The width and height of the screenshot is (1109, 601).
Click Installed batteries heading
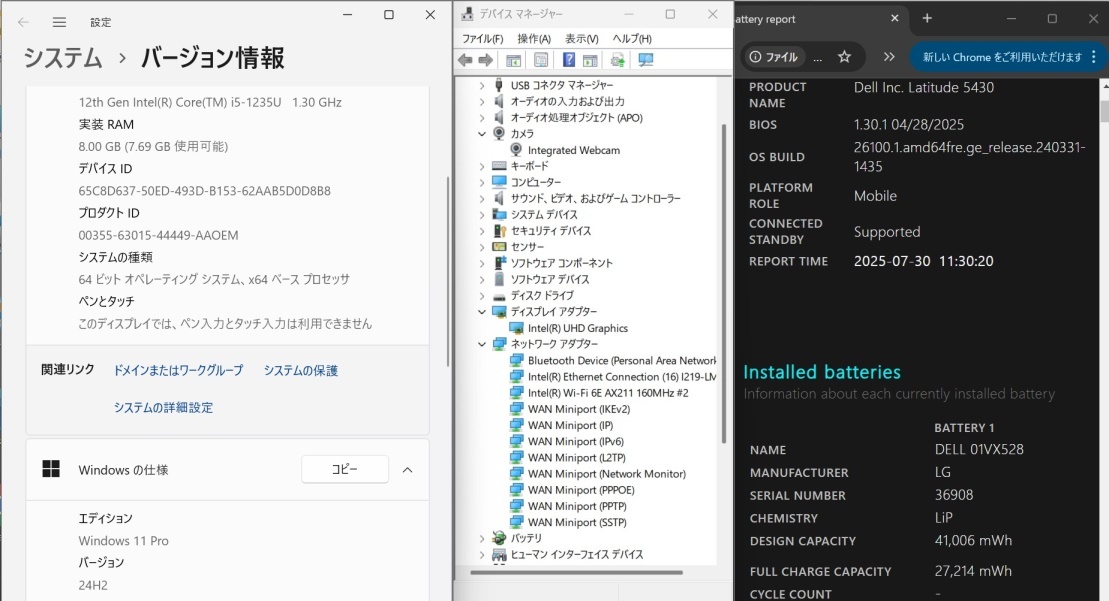point(822,372)
